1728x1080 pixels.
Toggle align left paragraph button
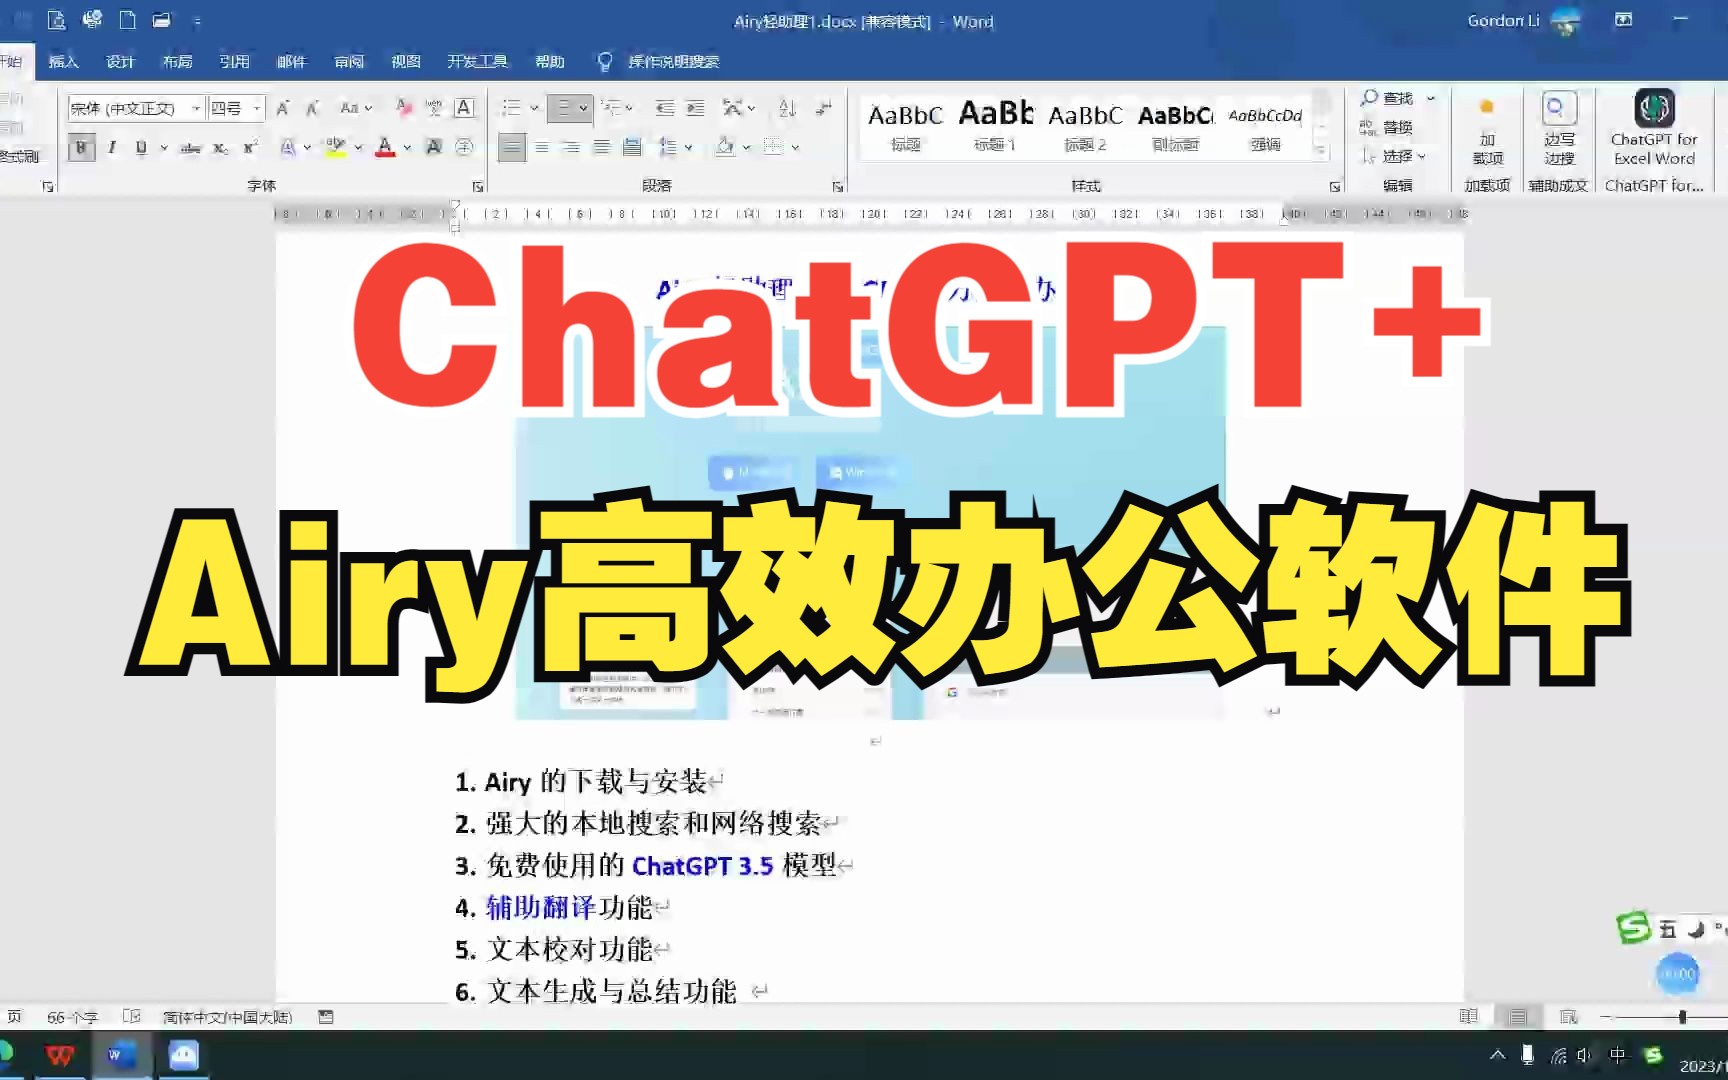click(x=512, y=147)
